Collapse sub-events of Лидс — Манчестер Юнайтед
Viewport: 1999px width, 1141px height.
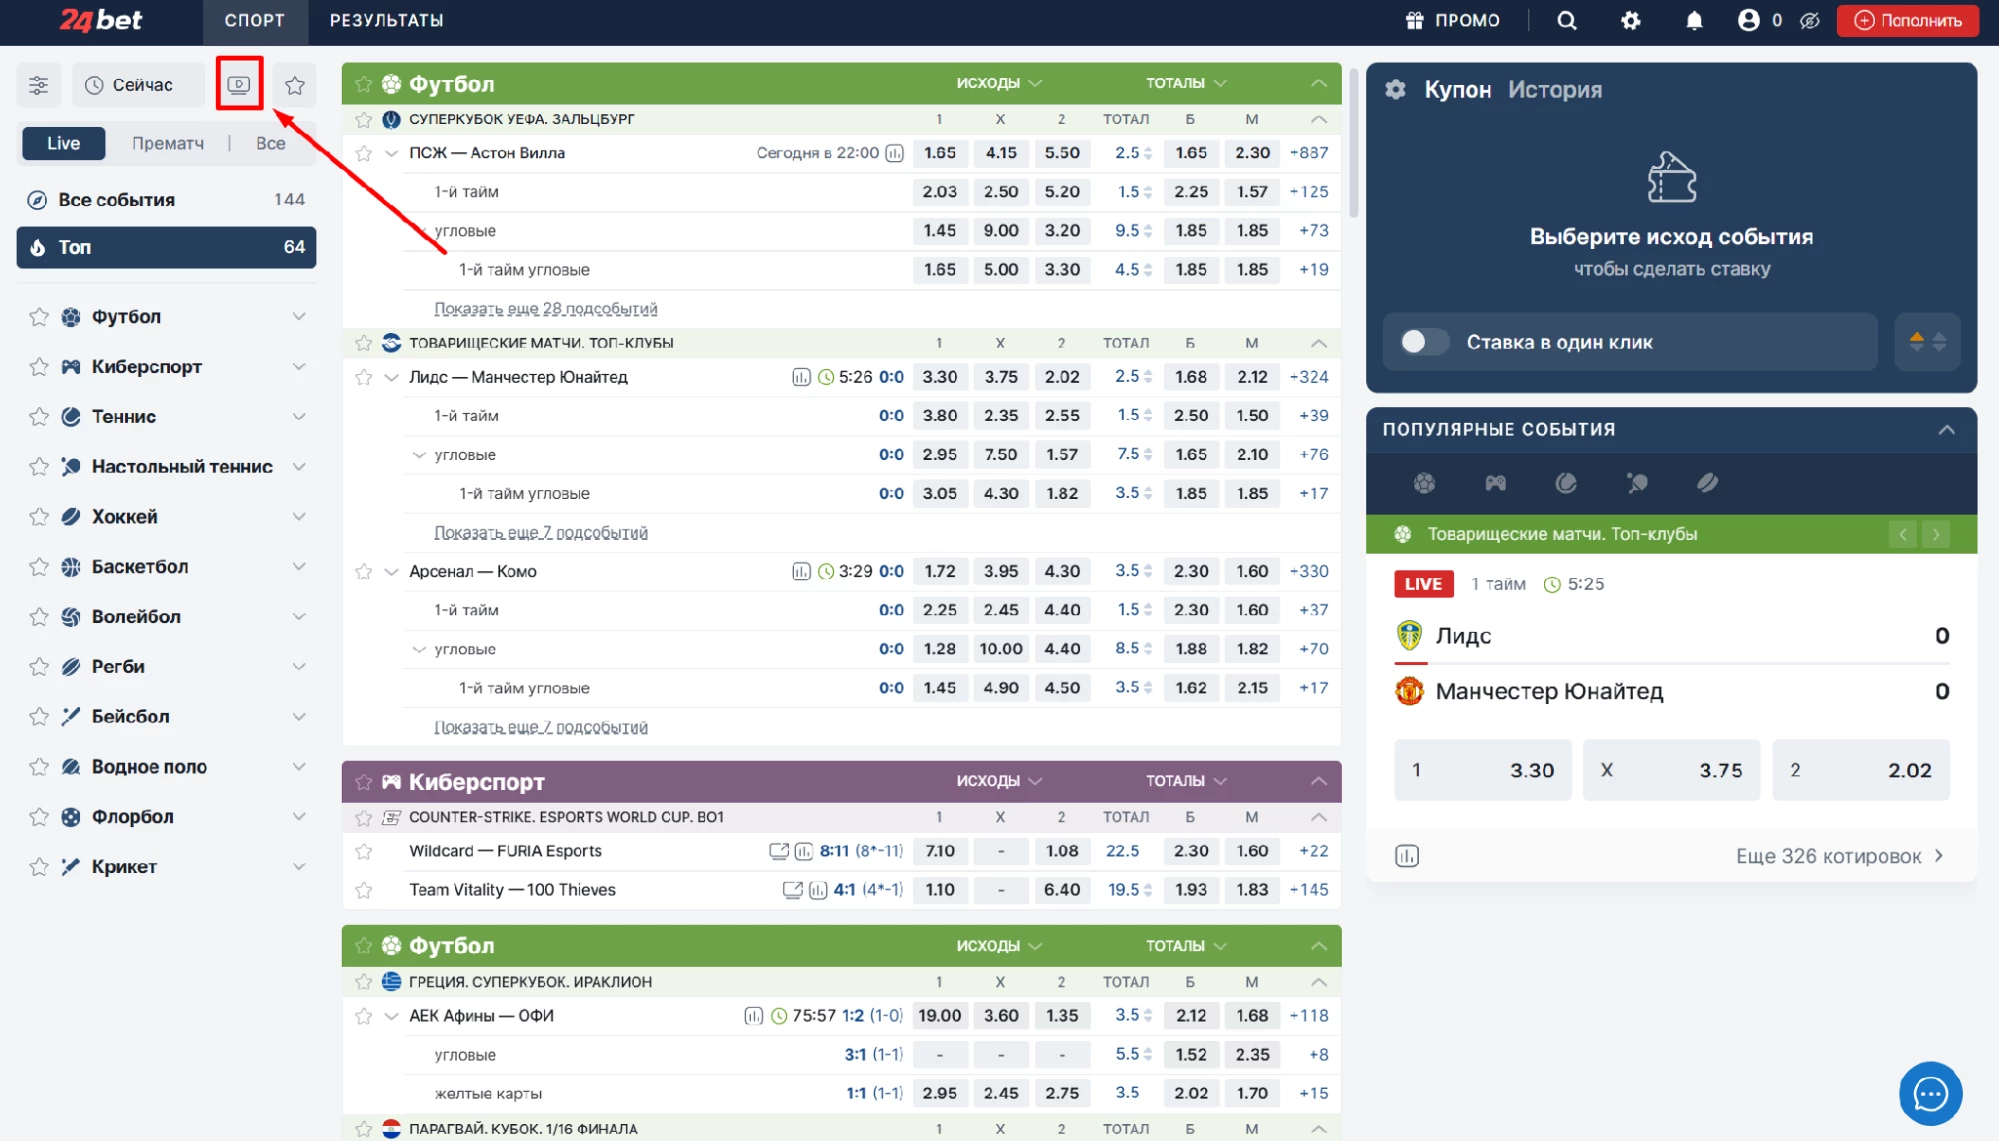392,377
